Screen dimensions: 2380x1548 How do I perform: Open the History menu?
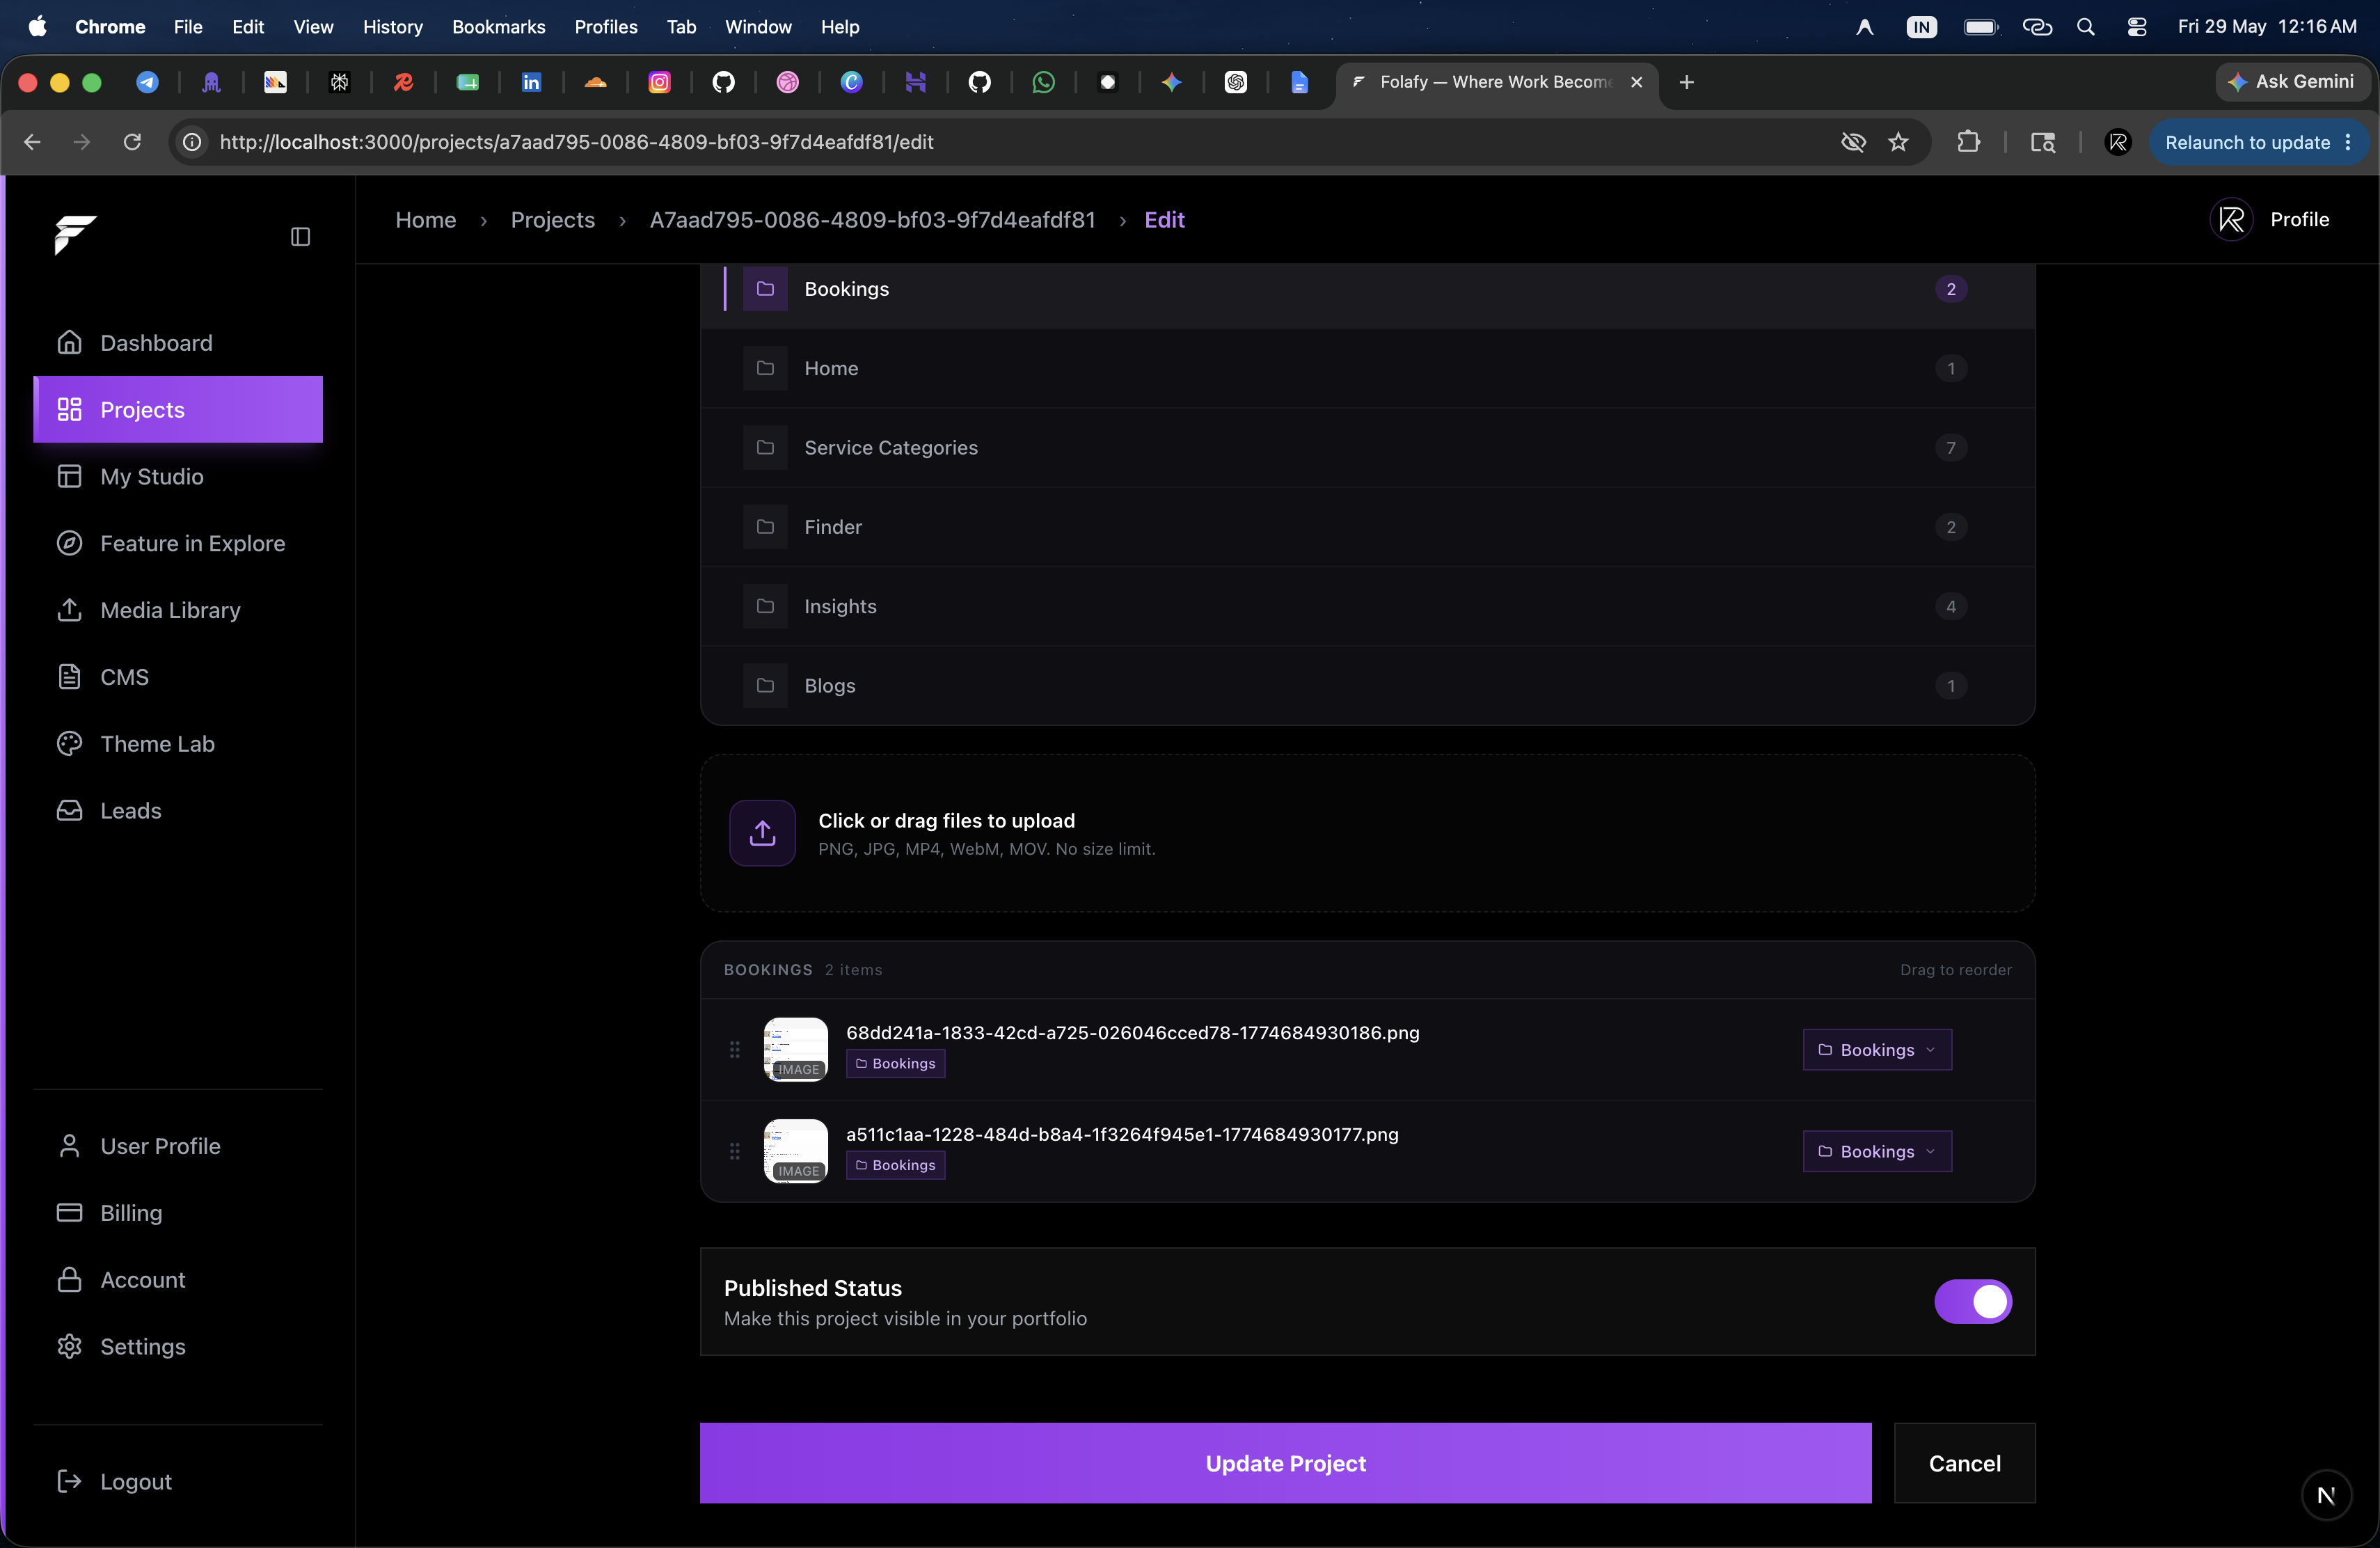pyautogui.click(x=392, y=27)
